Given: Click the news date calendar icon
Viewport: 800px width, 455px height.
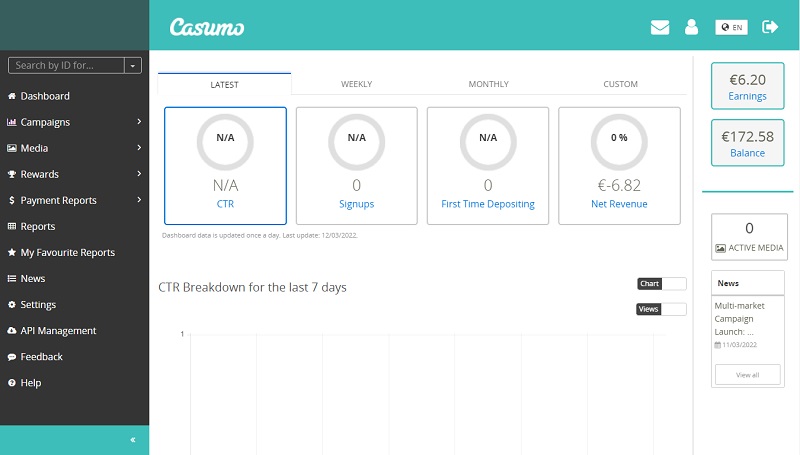Looking at the screenshot, I should (x=717, y=345).
